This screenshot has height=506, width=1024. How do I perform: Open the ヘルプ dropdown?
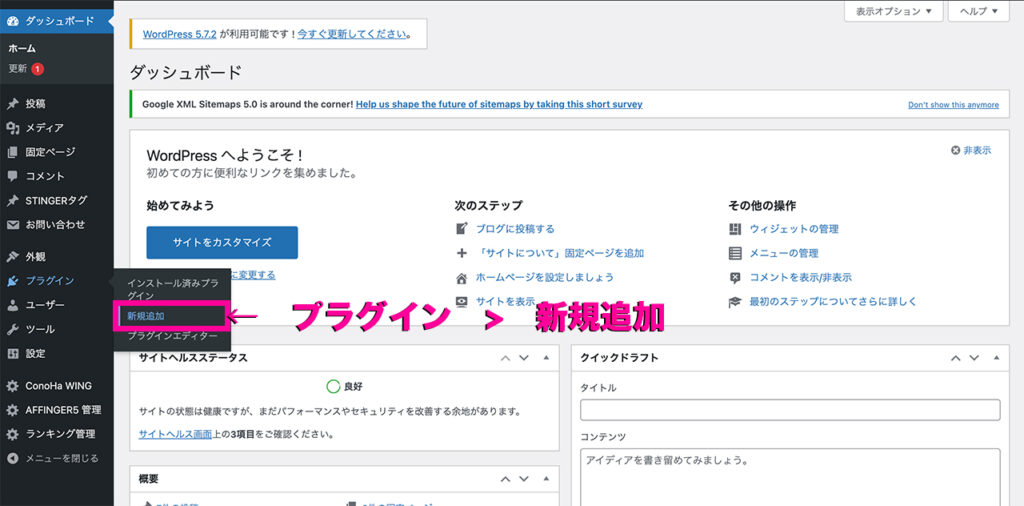[979, 11]
